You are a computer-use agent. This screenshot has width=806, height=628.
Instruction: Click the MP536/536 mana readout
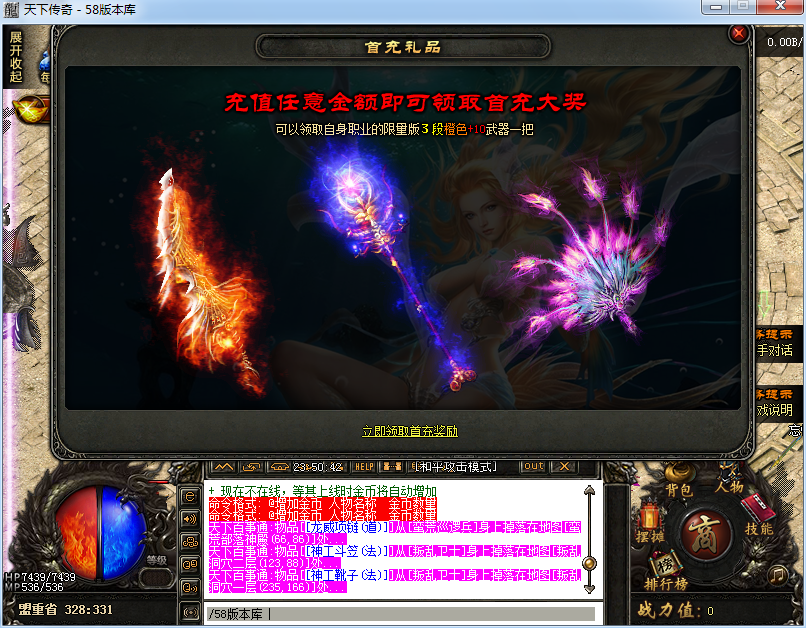tap(34, 587)
